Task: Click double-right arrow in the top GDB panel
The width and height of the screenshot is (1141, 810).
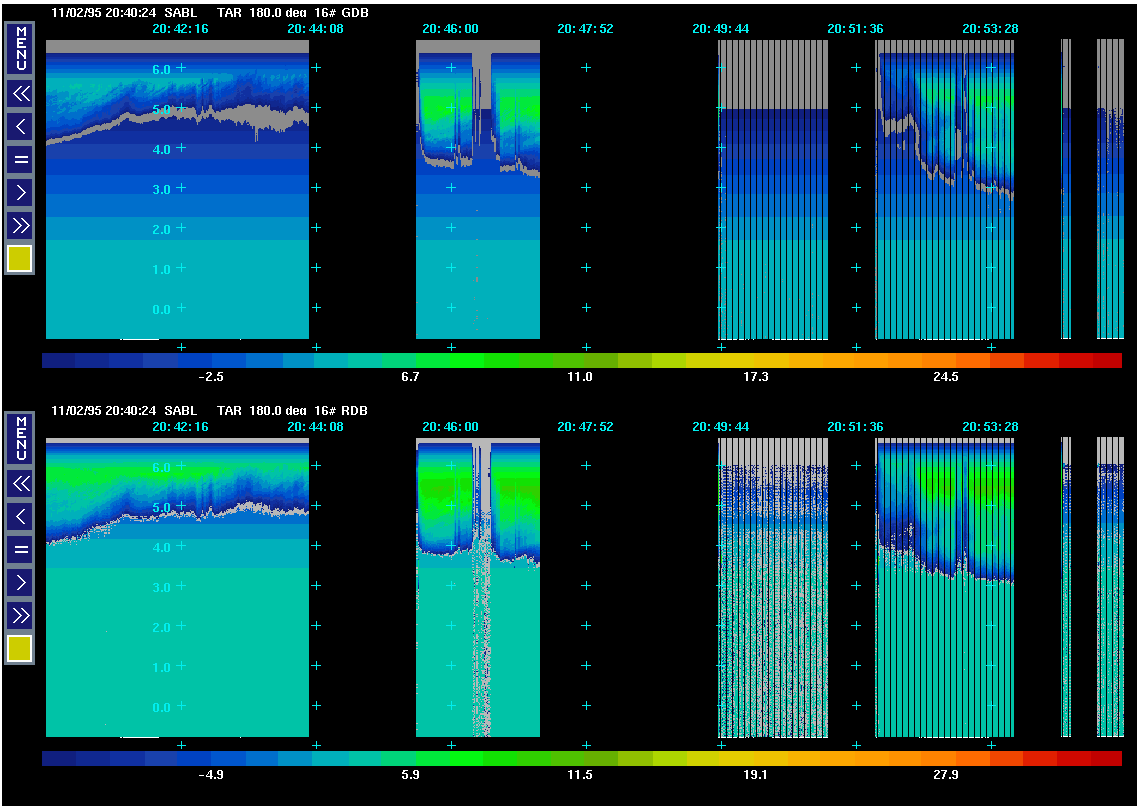Action: tap(20, 223)
